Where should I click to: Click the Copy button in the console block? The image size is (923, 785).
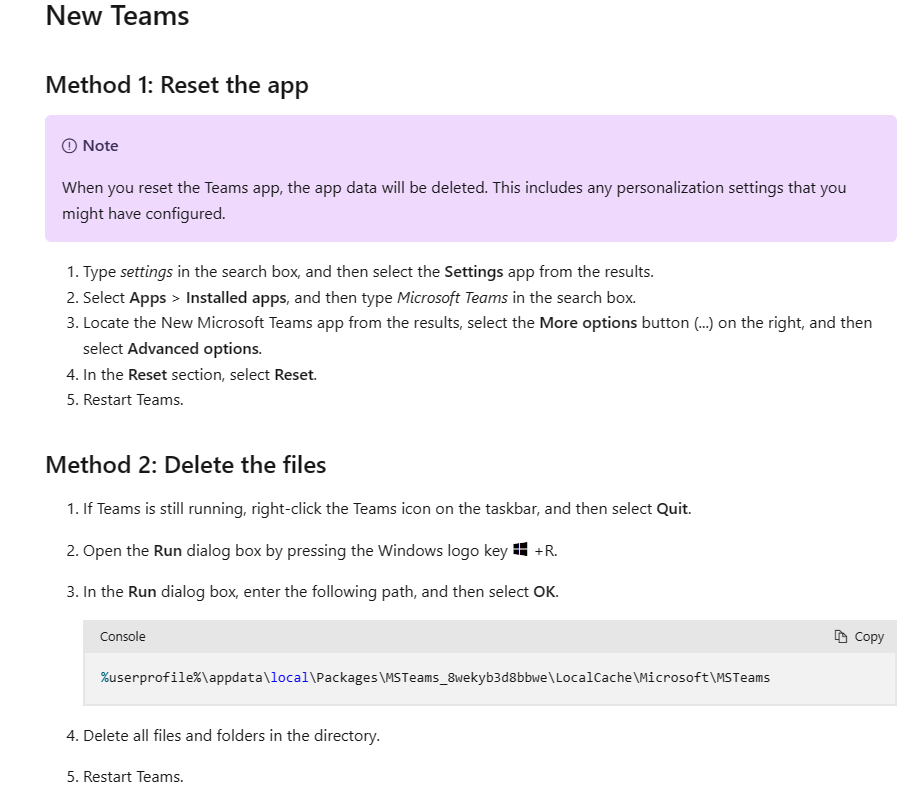coord(859,637)
